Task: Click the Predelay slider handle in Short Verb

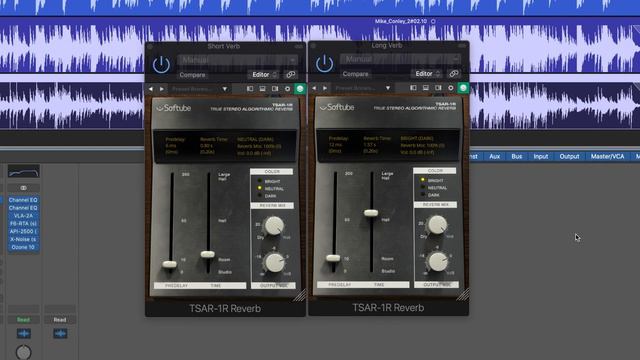Action: [169, 264]
